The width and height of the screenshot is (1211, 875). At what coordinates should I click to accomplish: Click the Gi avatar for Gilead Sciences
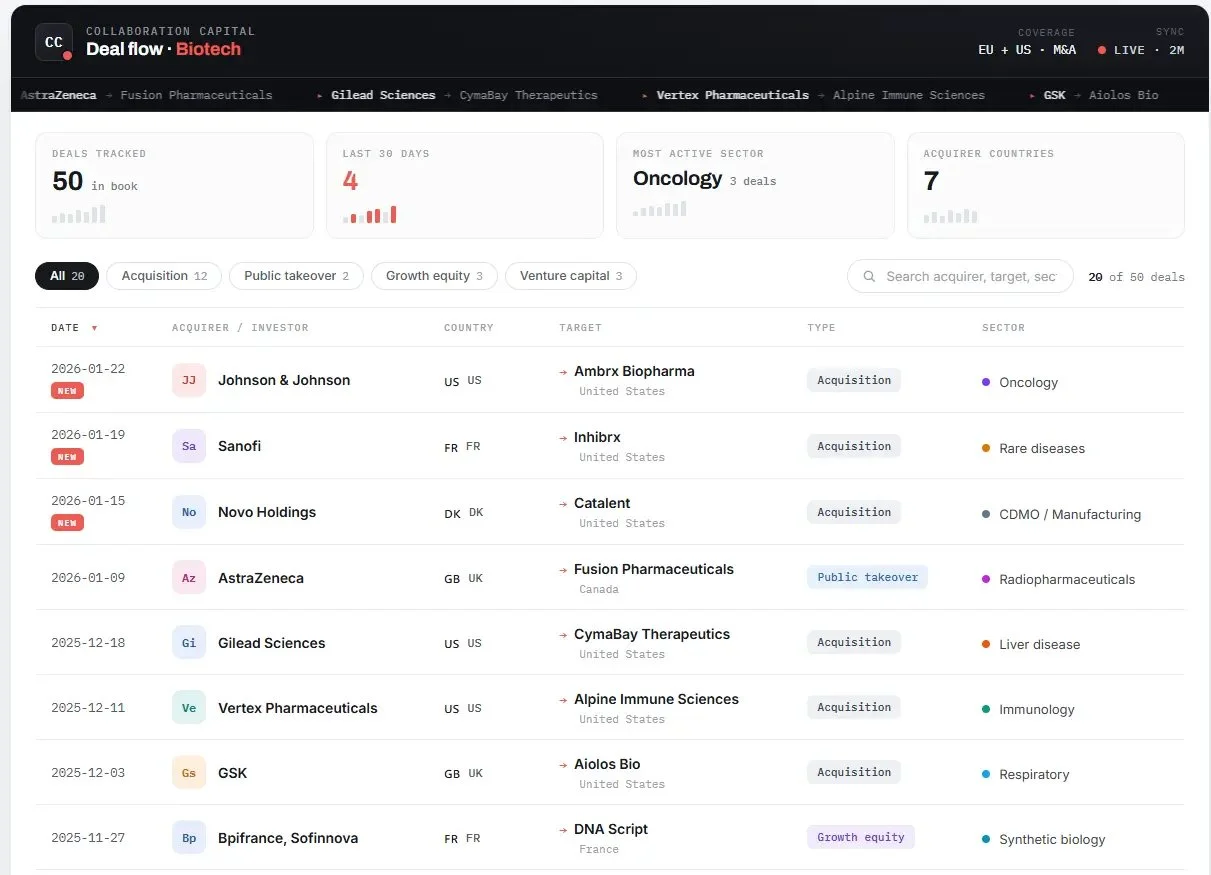click(189, 643)
